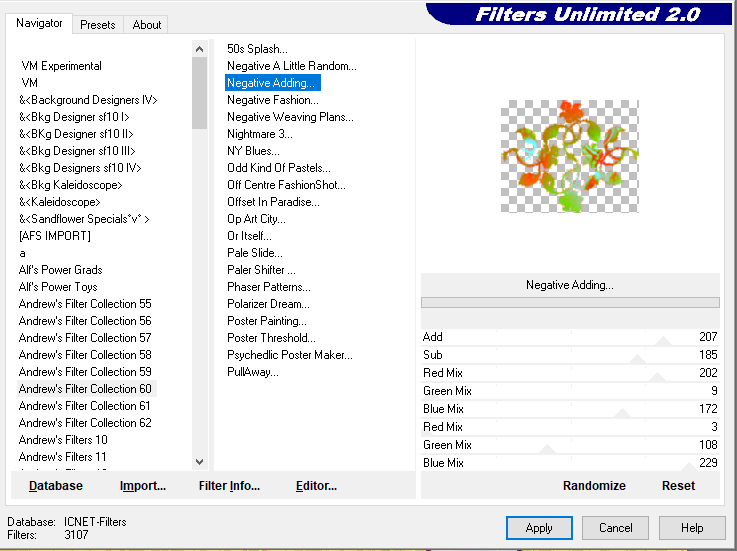Switch to the Presets tab
The width and height of the screenshot is (737, 551).
98,24
